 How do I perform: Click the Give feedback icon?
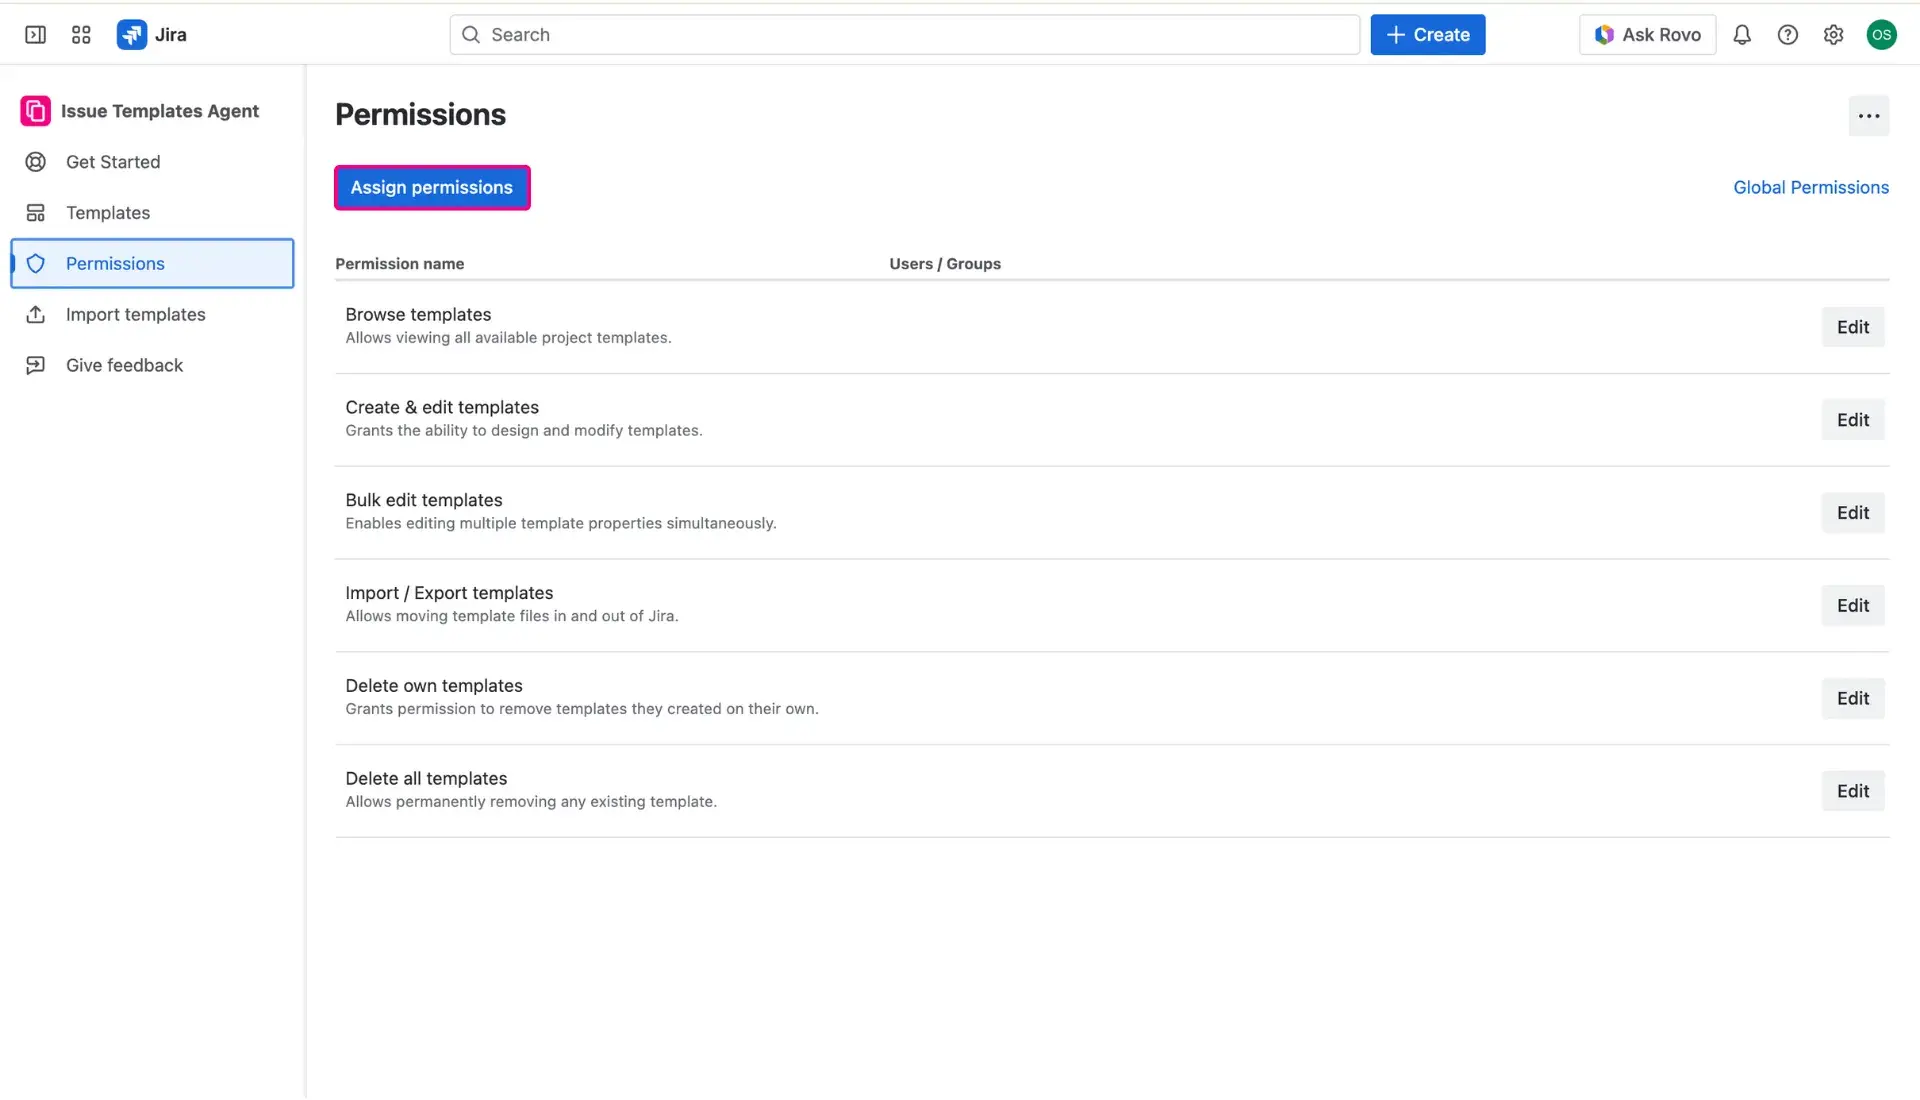(x=35, y=365)
